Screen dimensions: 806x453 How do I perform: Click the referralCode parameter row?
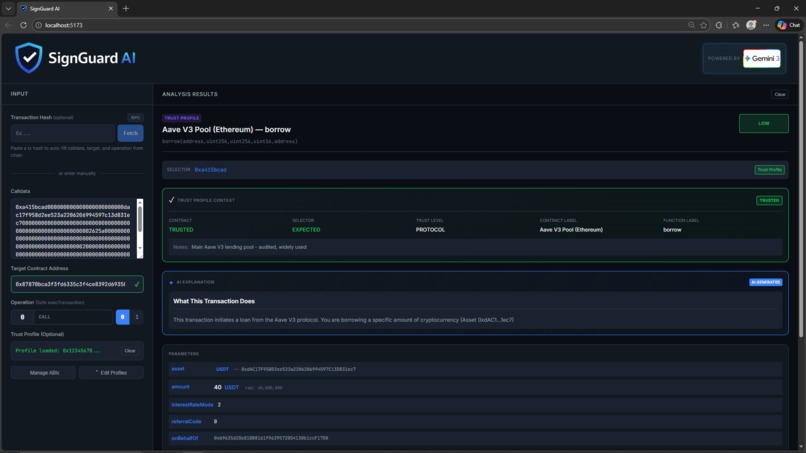(475, 422)
